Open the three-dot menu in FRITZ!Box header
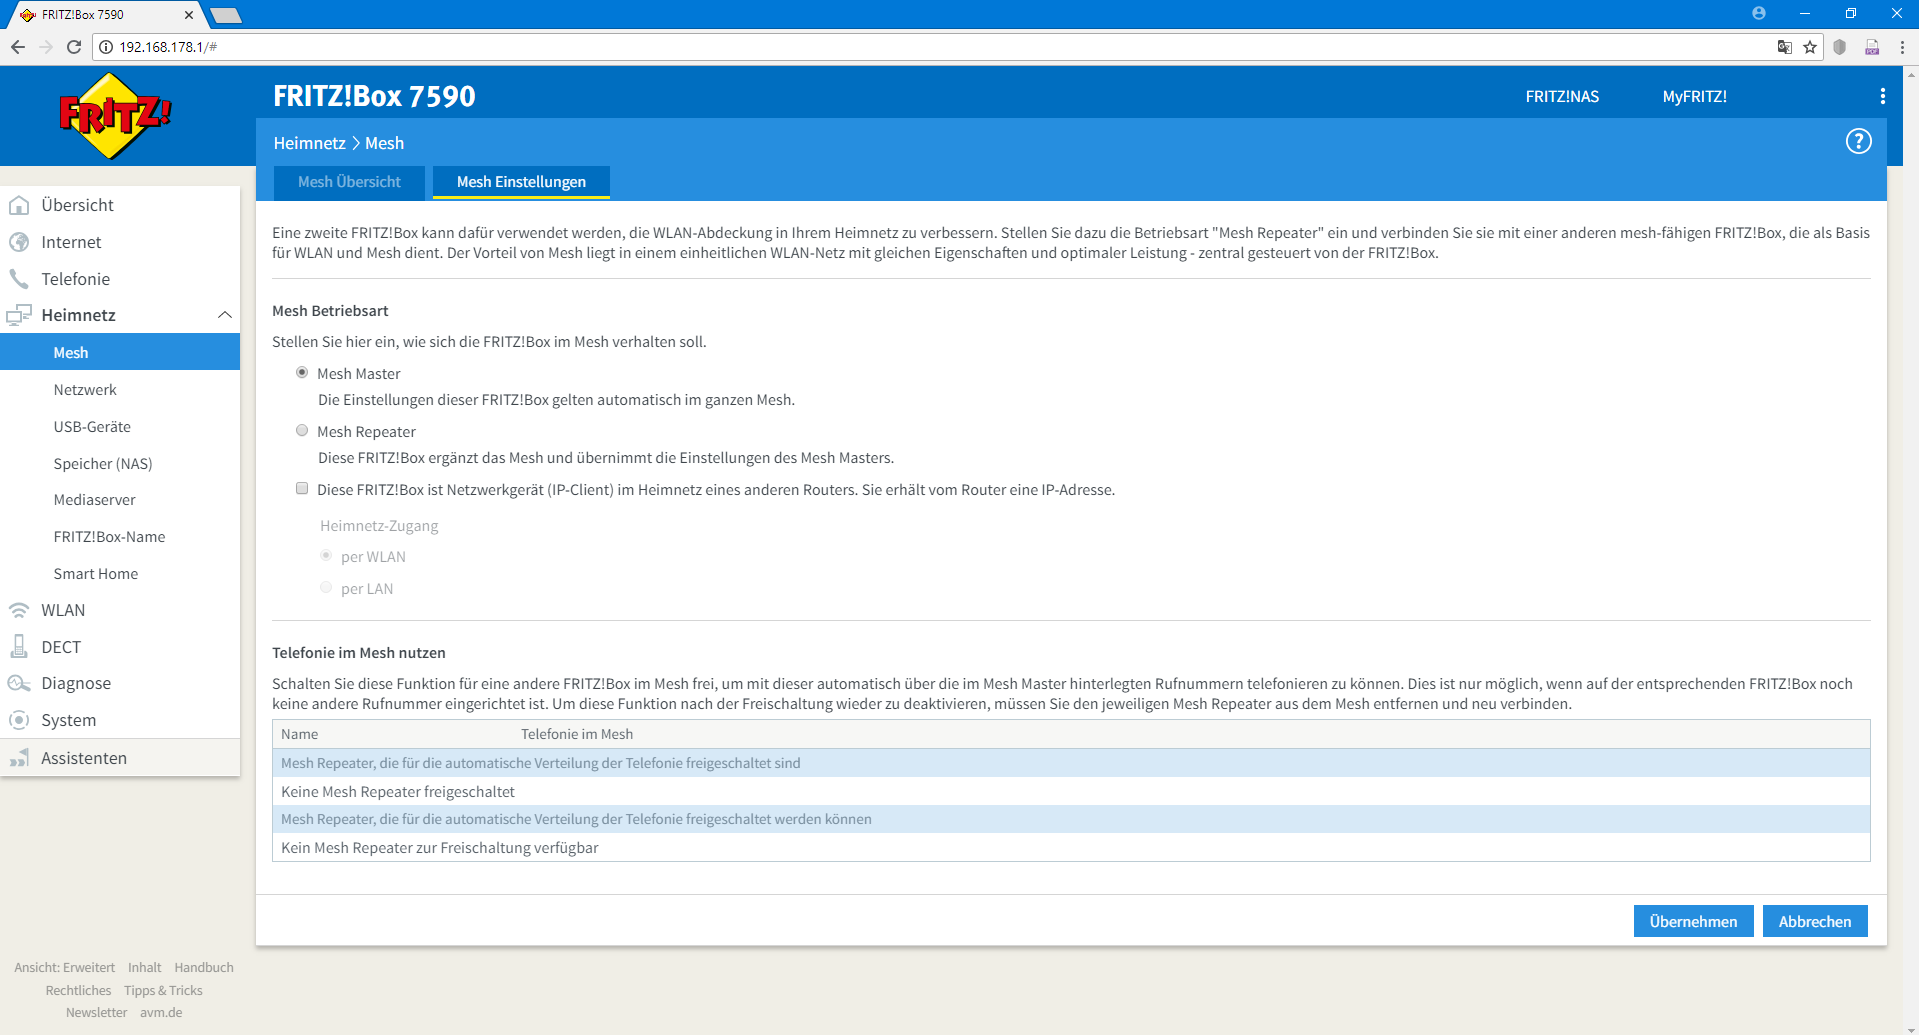 pyautogui.click(x=1883, y=96)
